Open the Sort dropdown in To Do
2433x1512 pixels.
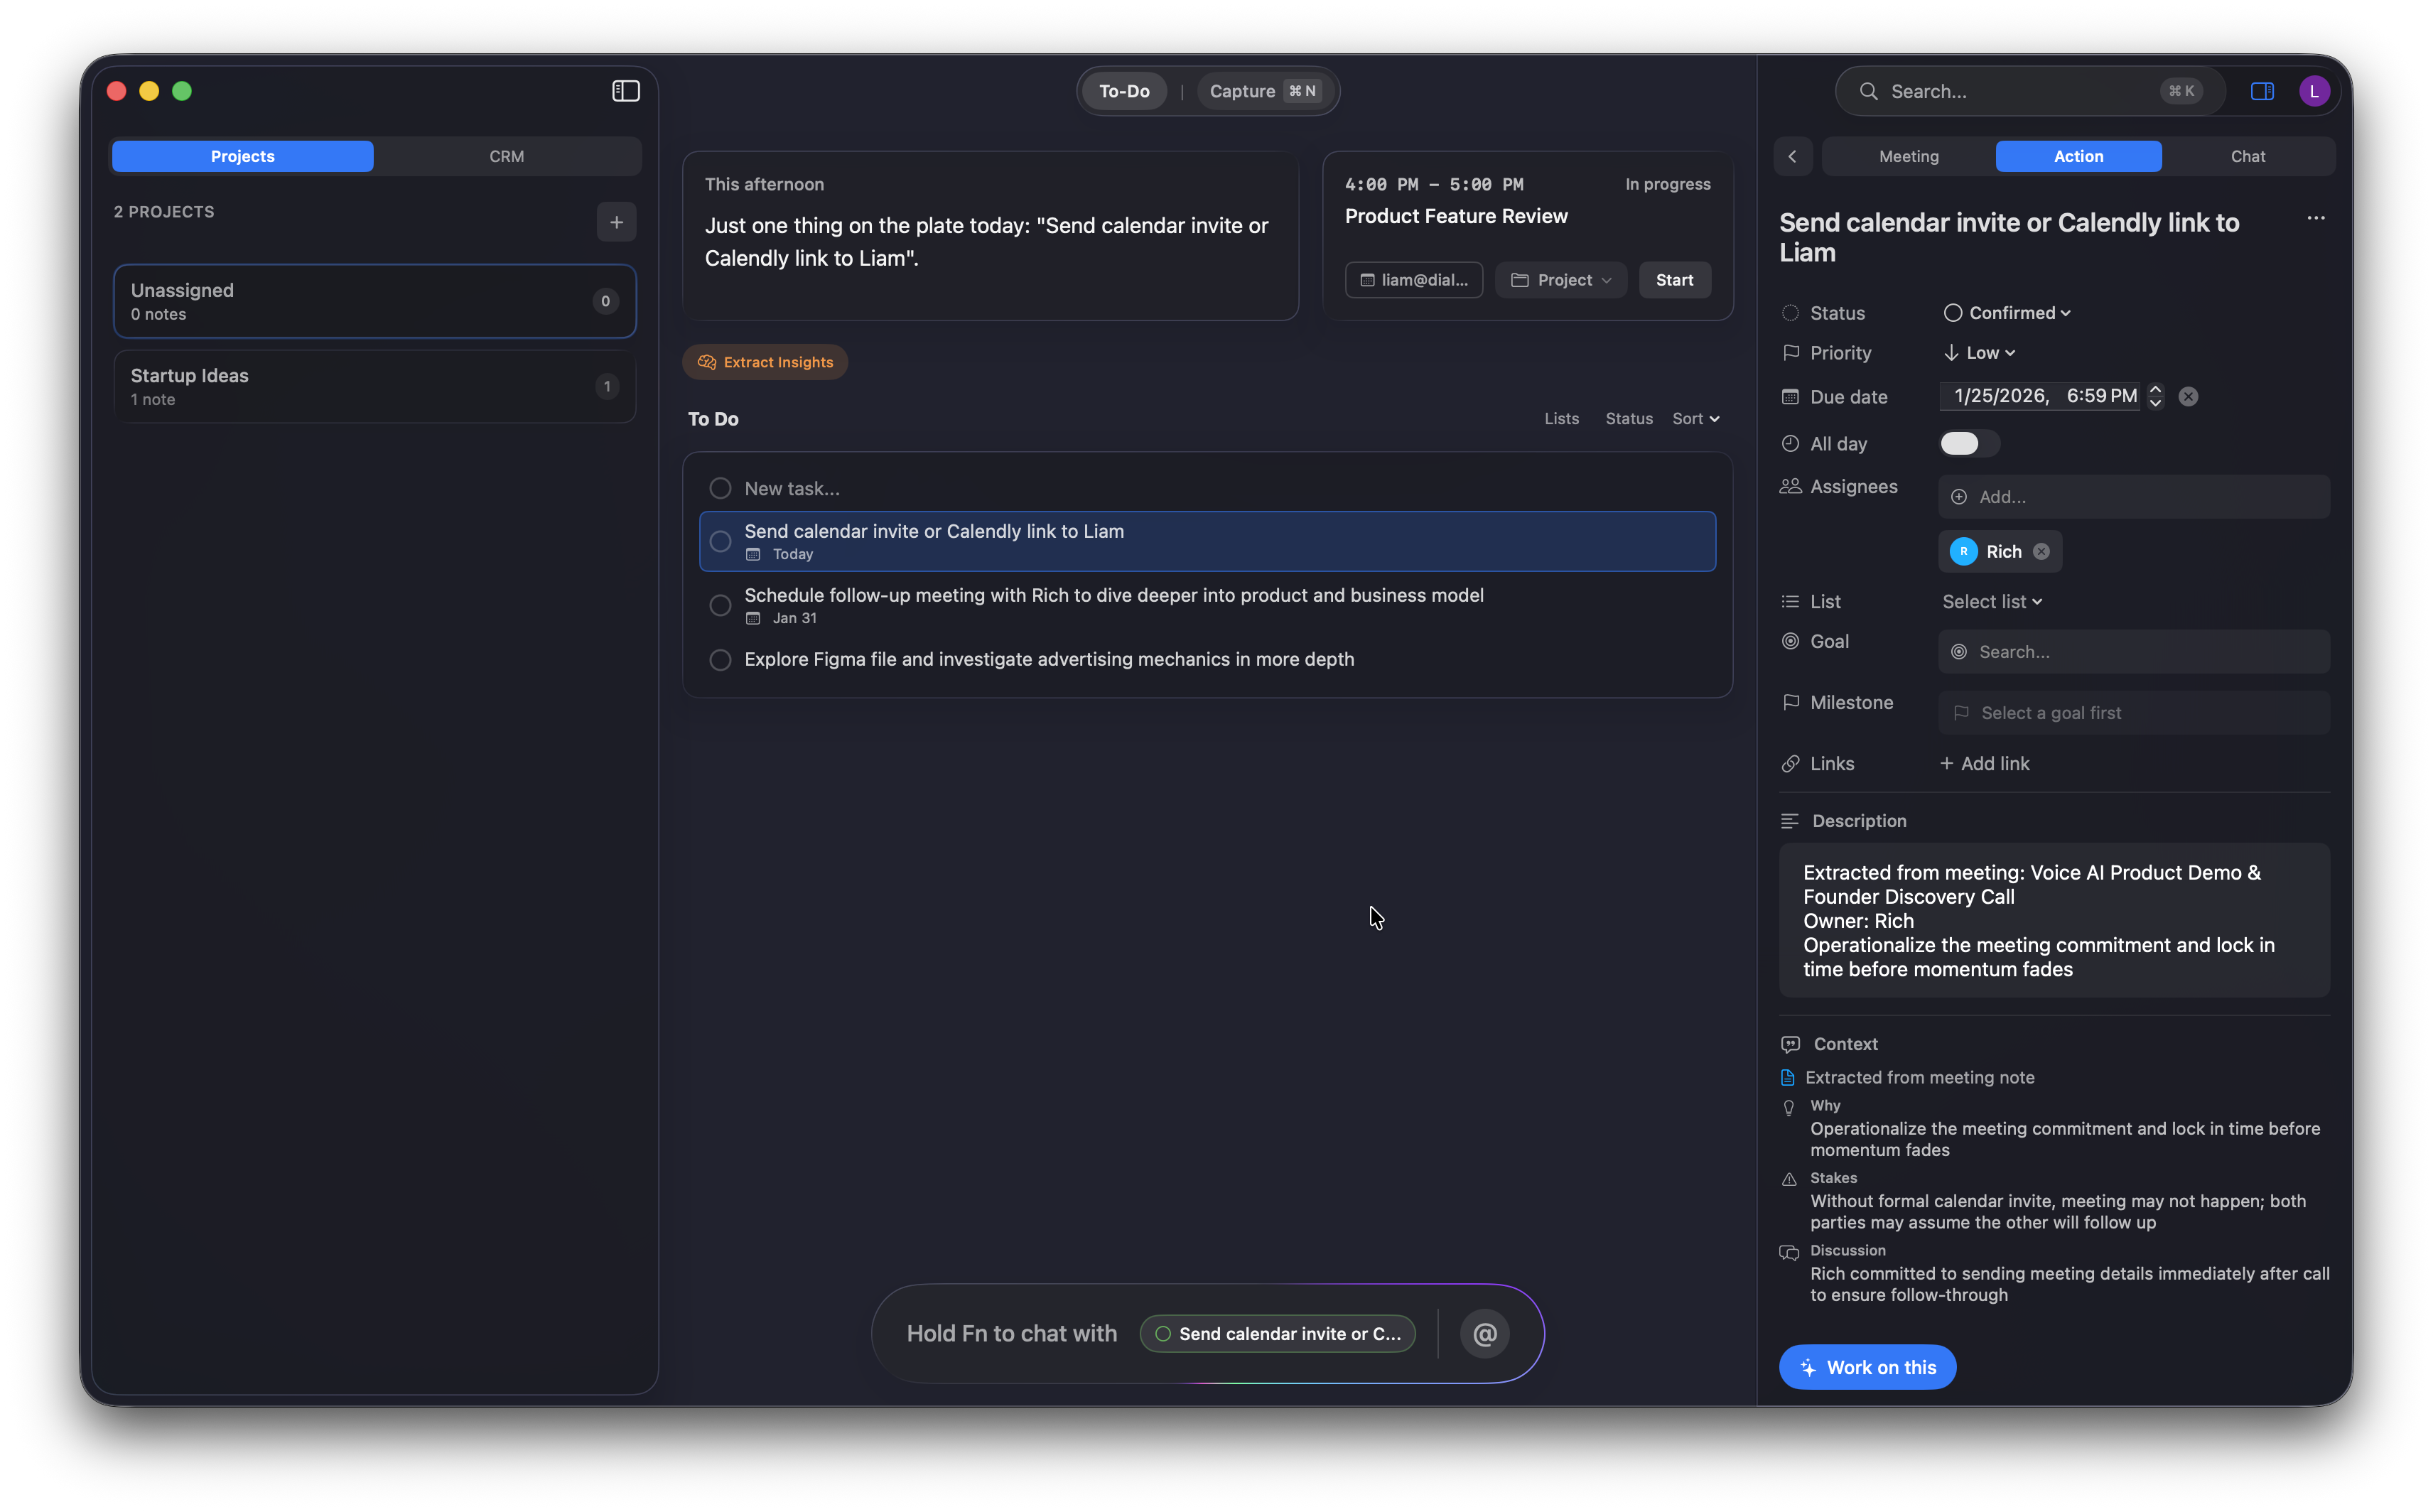tap(1696, 419)
